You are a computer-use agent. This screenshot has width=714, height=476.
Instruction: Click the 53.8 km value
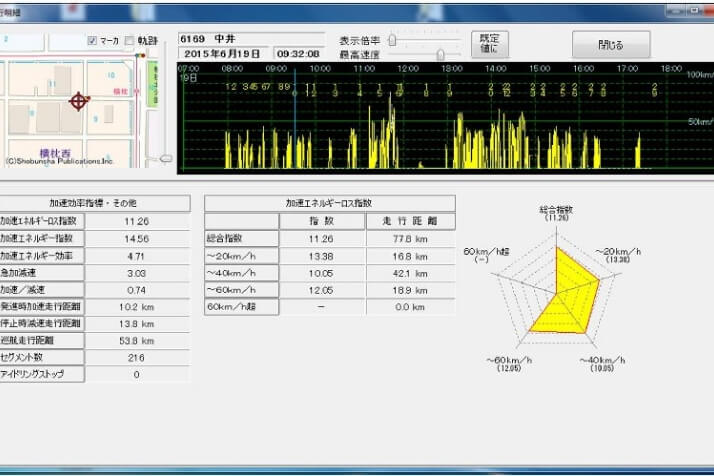(x=137, y=341)
